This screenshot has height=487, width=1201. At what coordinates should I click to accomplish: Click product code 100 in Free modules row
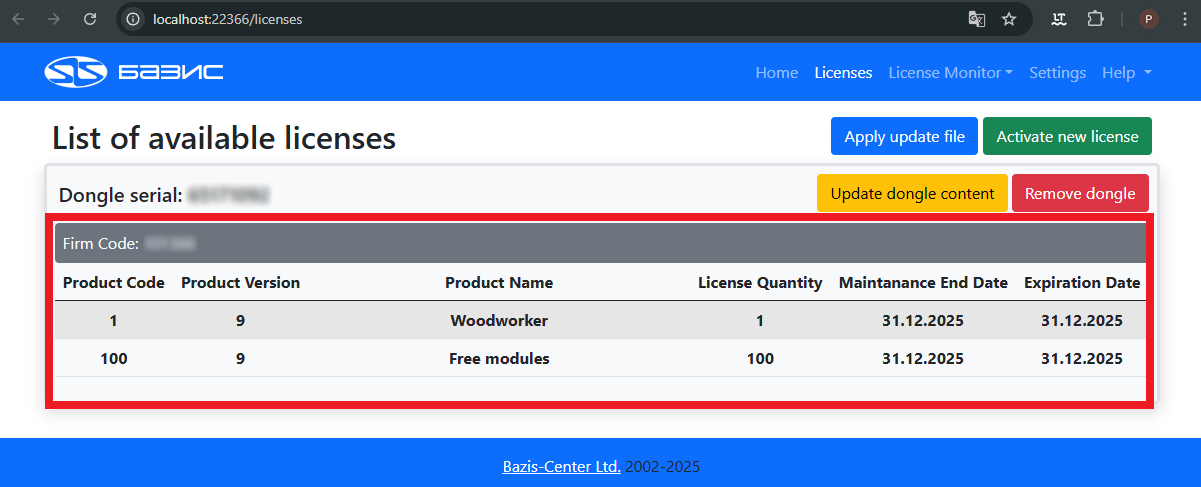point(114,358)
